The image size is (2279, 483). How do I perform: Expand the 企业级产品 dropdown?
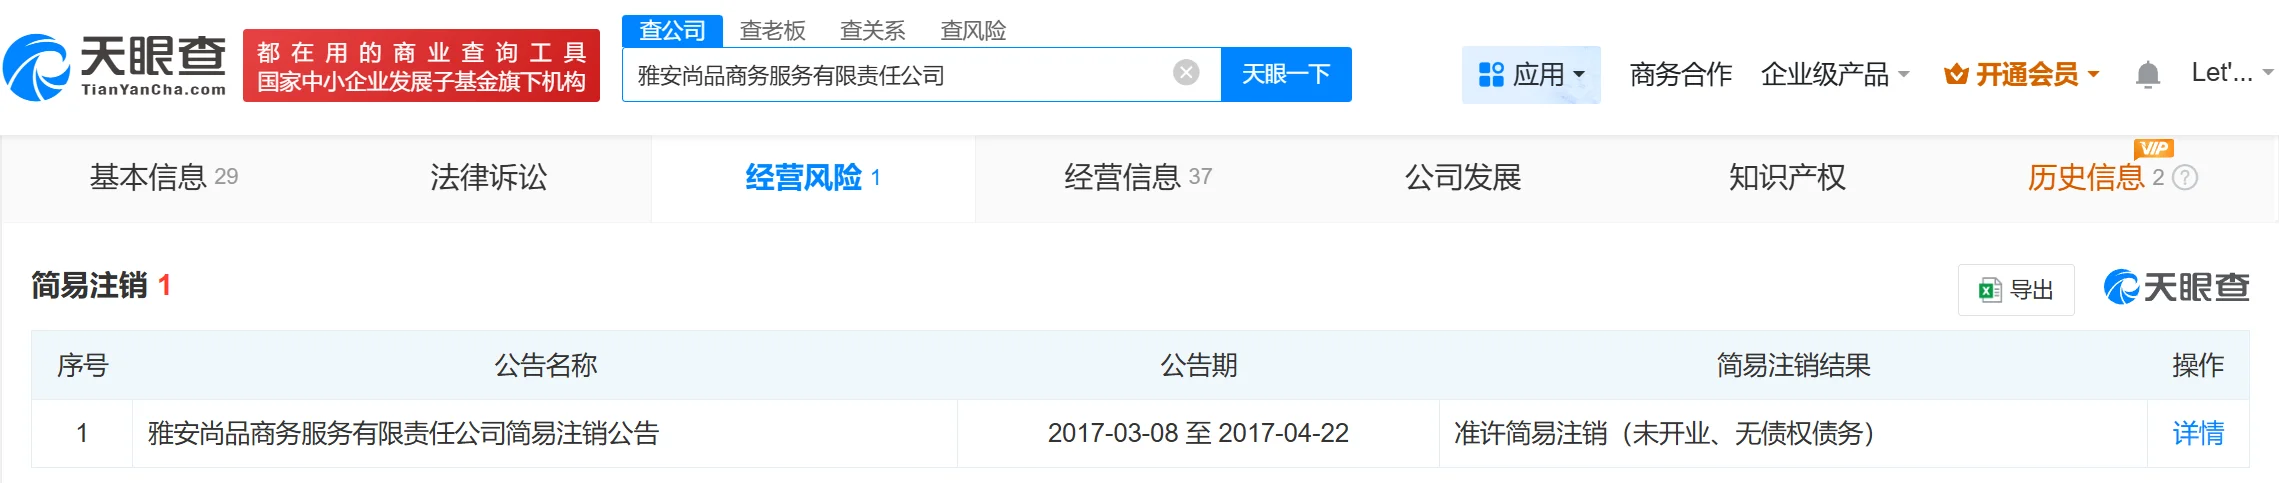coord(1903,75)
